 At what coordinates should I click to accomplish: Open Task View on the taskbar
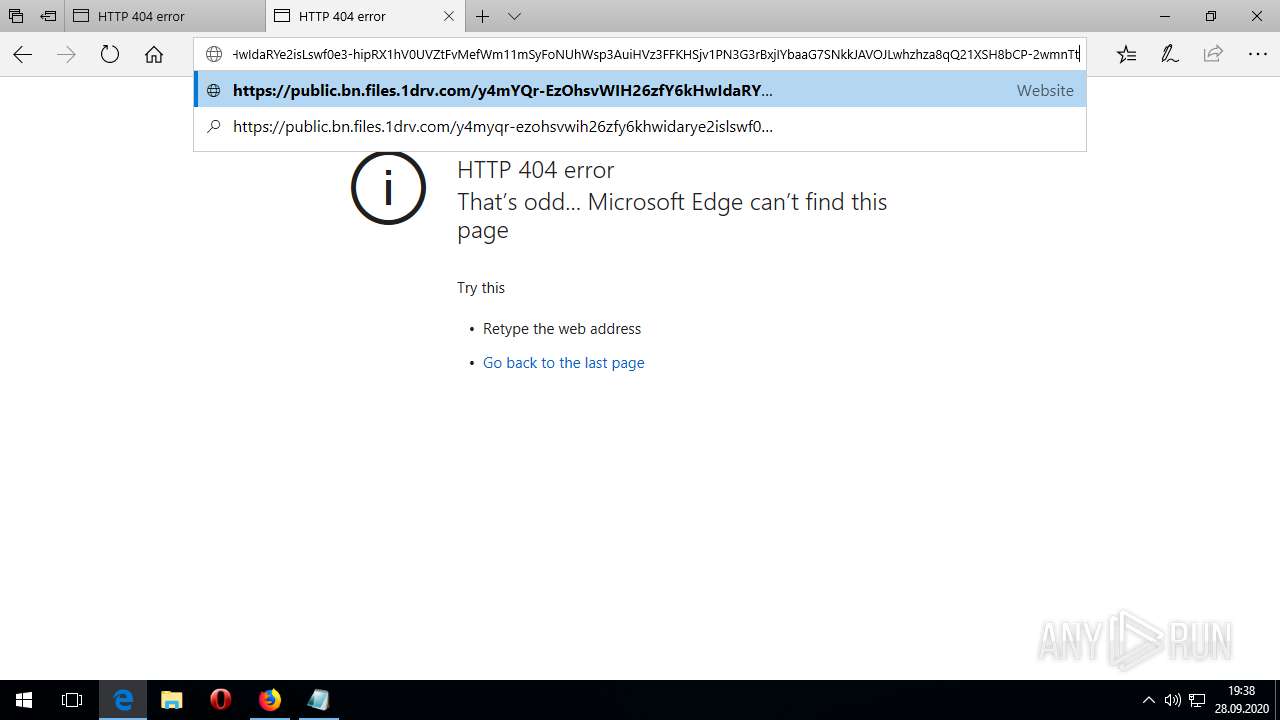72,700
